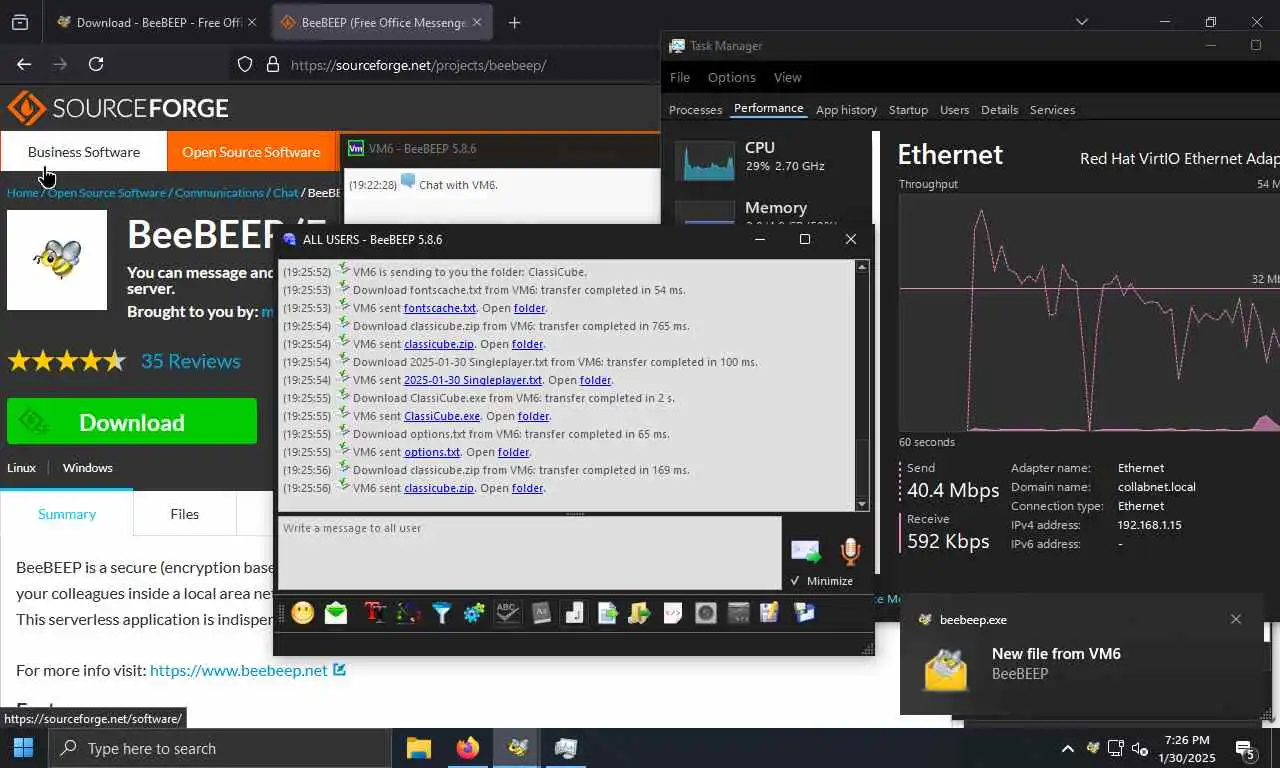
Task: Open the chat text color picker icon
Action: pyautogui.click(x=408, y=613)
